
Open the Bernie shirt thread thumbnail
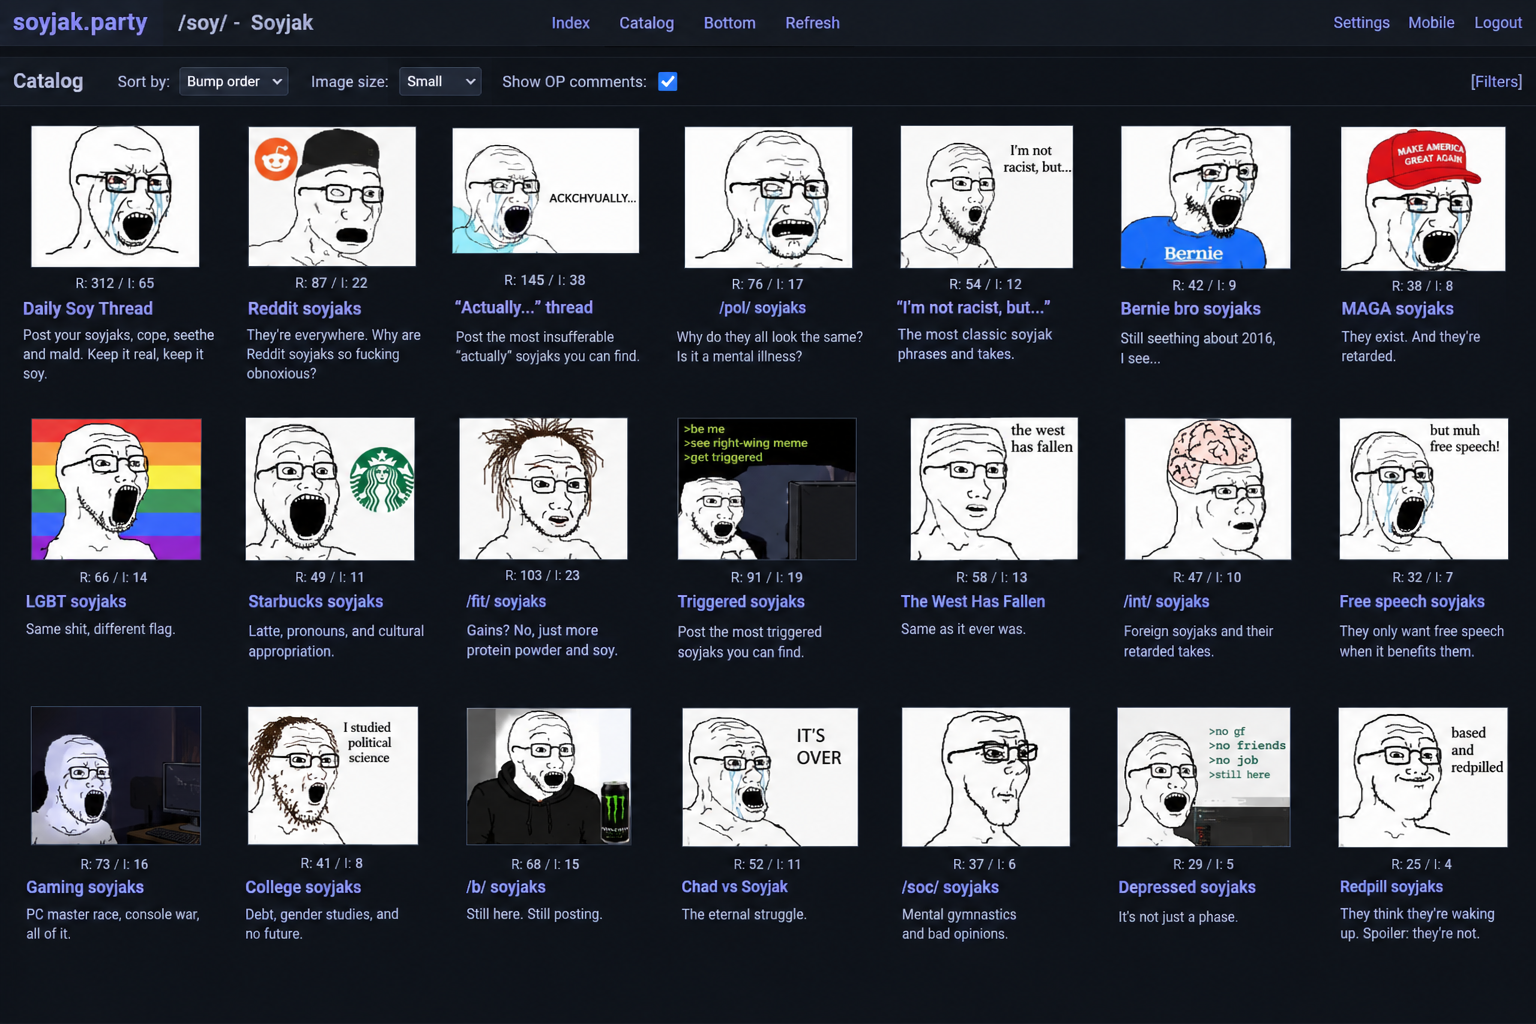(x=1205, y=197)
